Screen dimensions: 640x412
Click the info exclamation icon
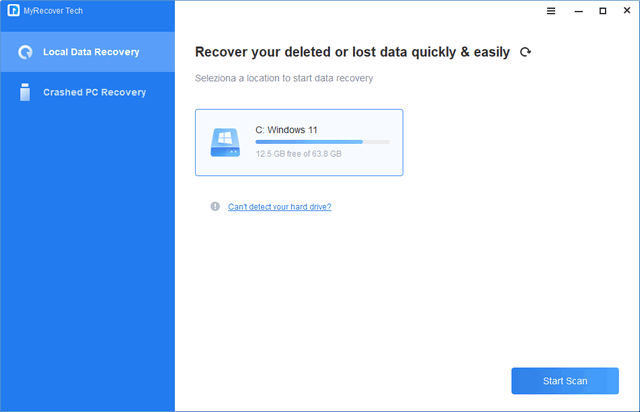pos(214,207)
